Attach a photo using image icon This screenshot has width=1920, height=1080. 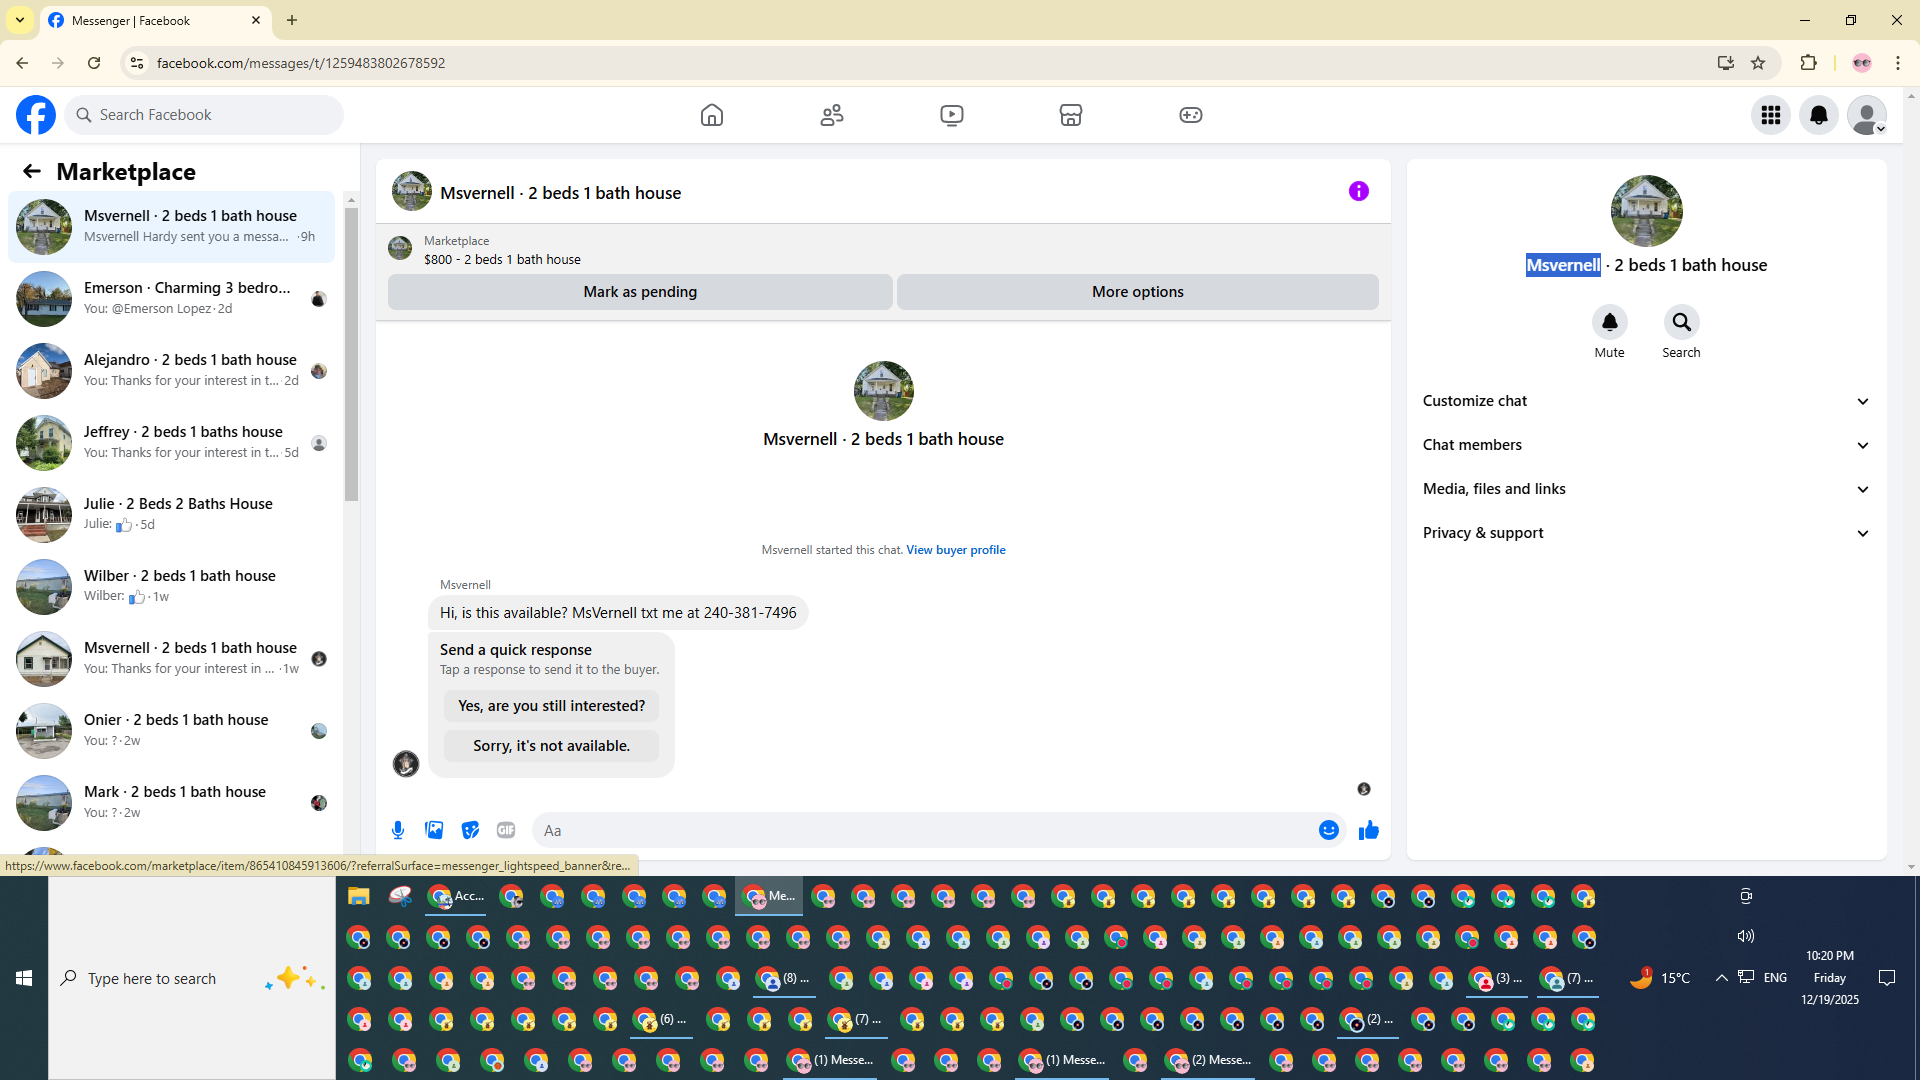pos(434,830)
